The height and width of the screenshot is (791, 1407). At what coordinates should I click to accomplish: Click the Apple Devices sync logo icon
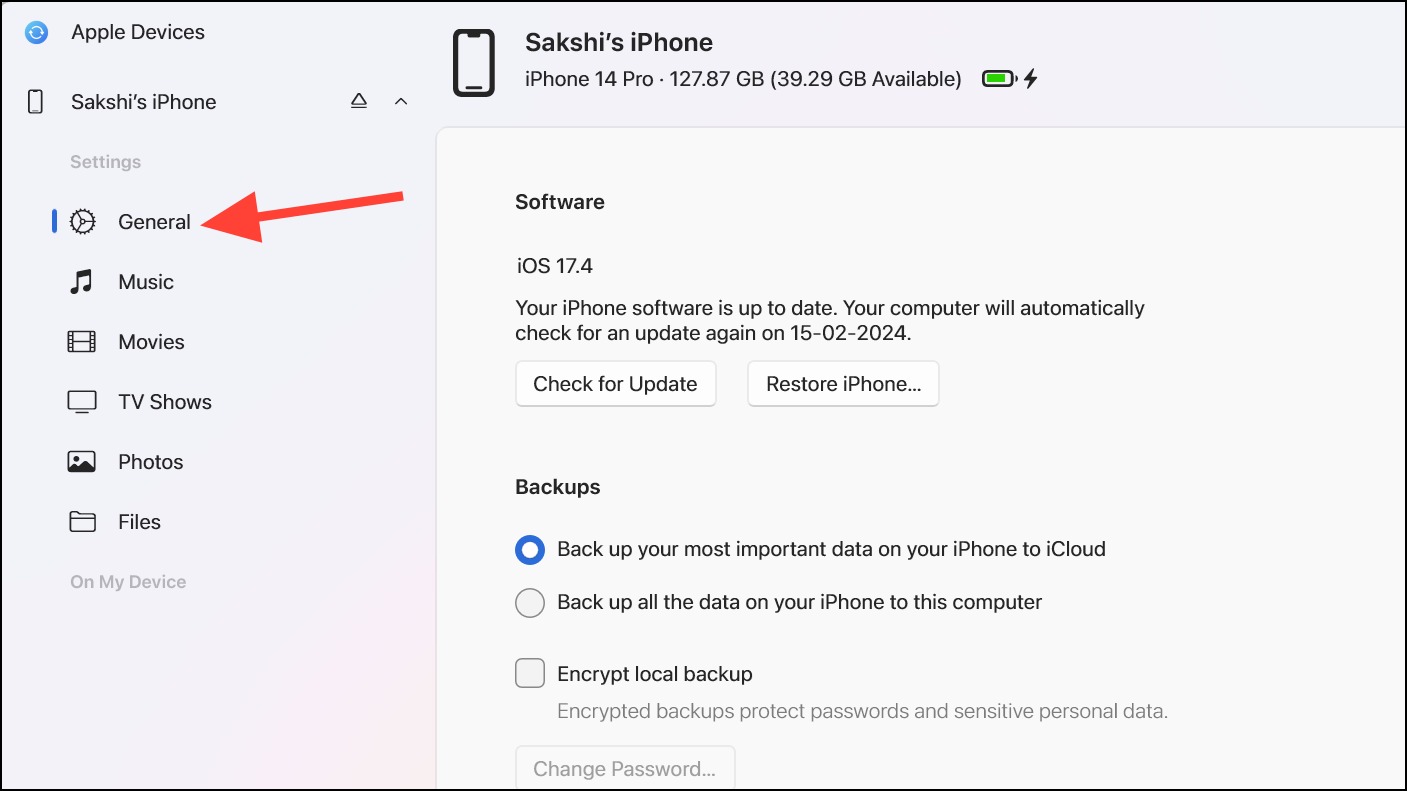tap(36, 33)
